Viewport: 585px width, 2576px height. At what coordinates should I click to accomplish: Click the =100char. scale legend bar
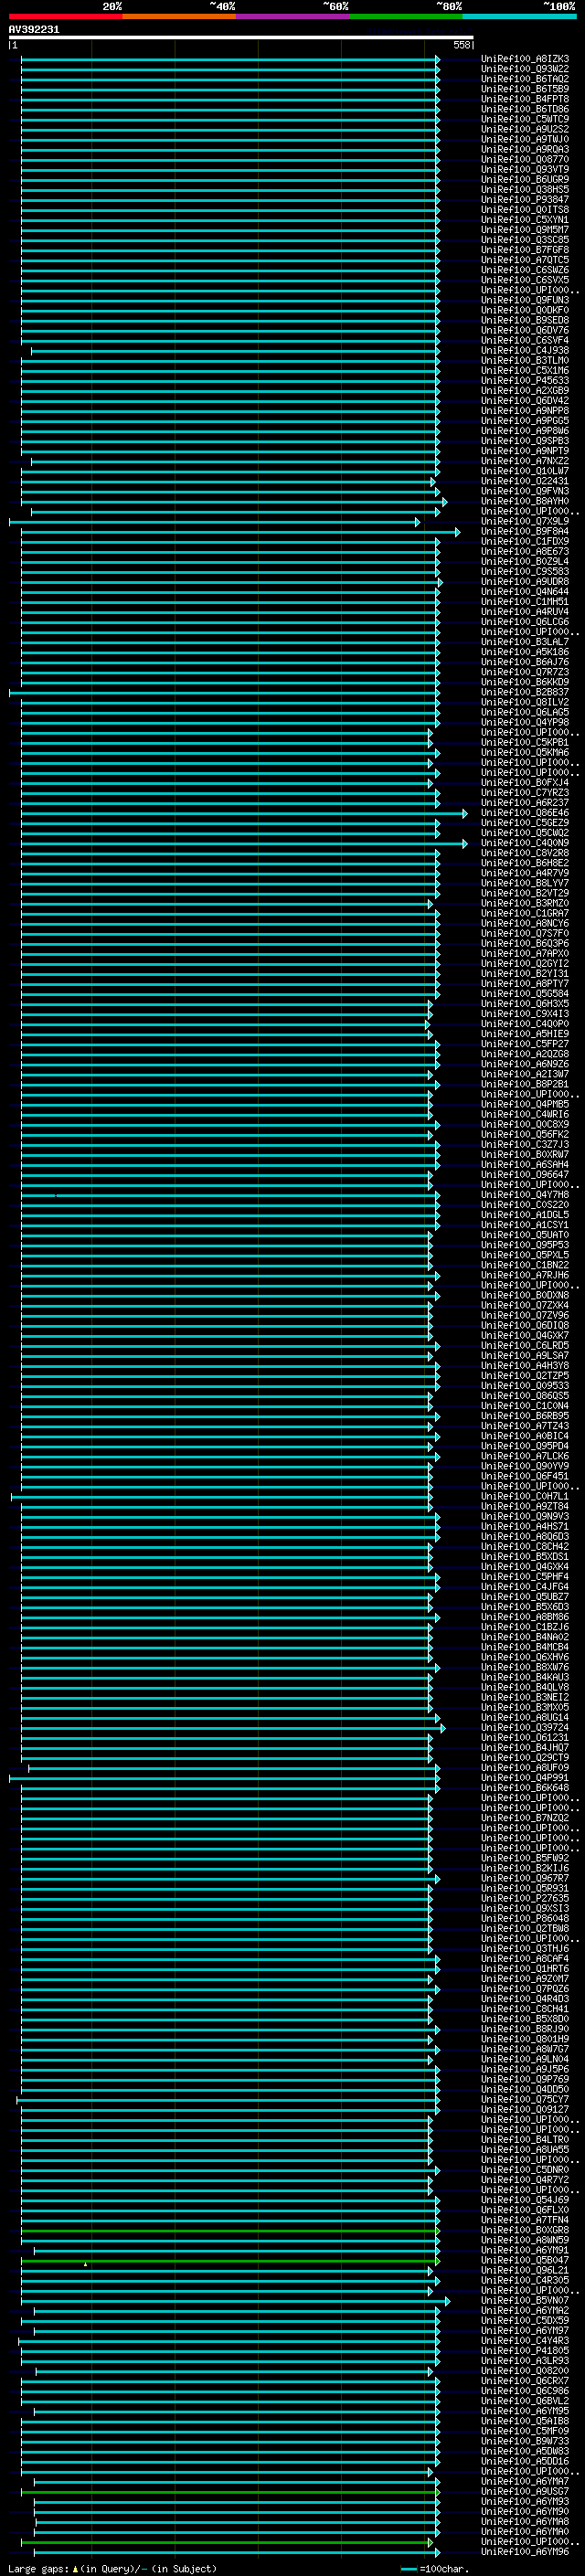click(x=408, y=2569)
